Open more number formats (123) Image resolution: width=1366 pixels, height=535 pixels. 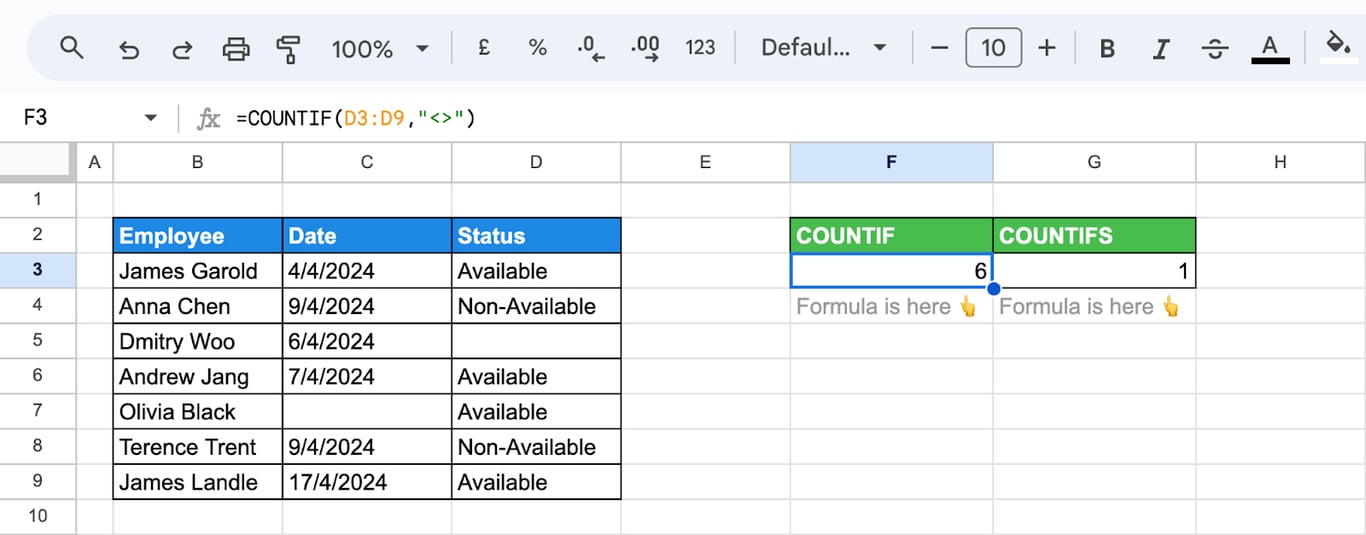pyautogui.click(x=700, y=47)
